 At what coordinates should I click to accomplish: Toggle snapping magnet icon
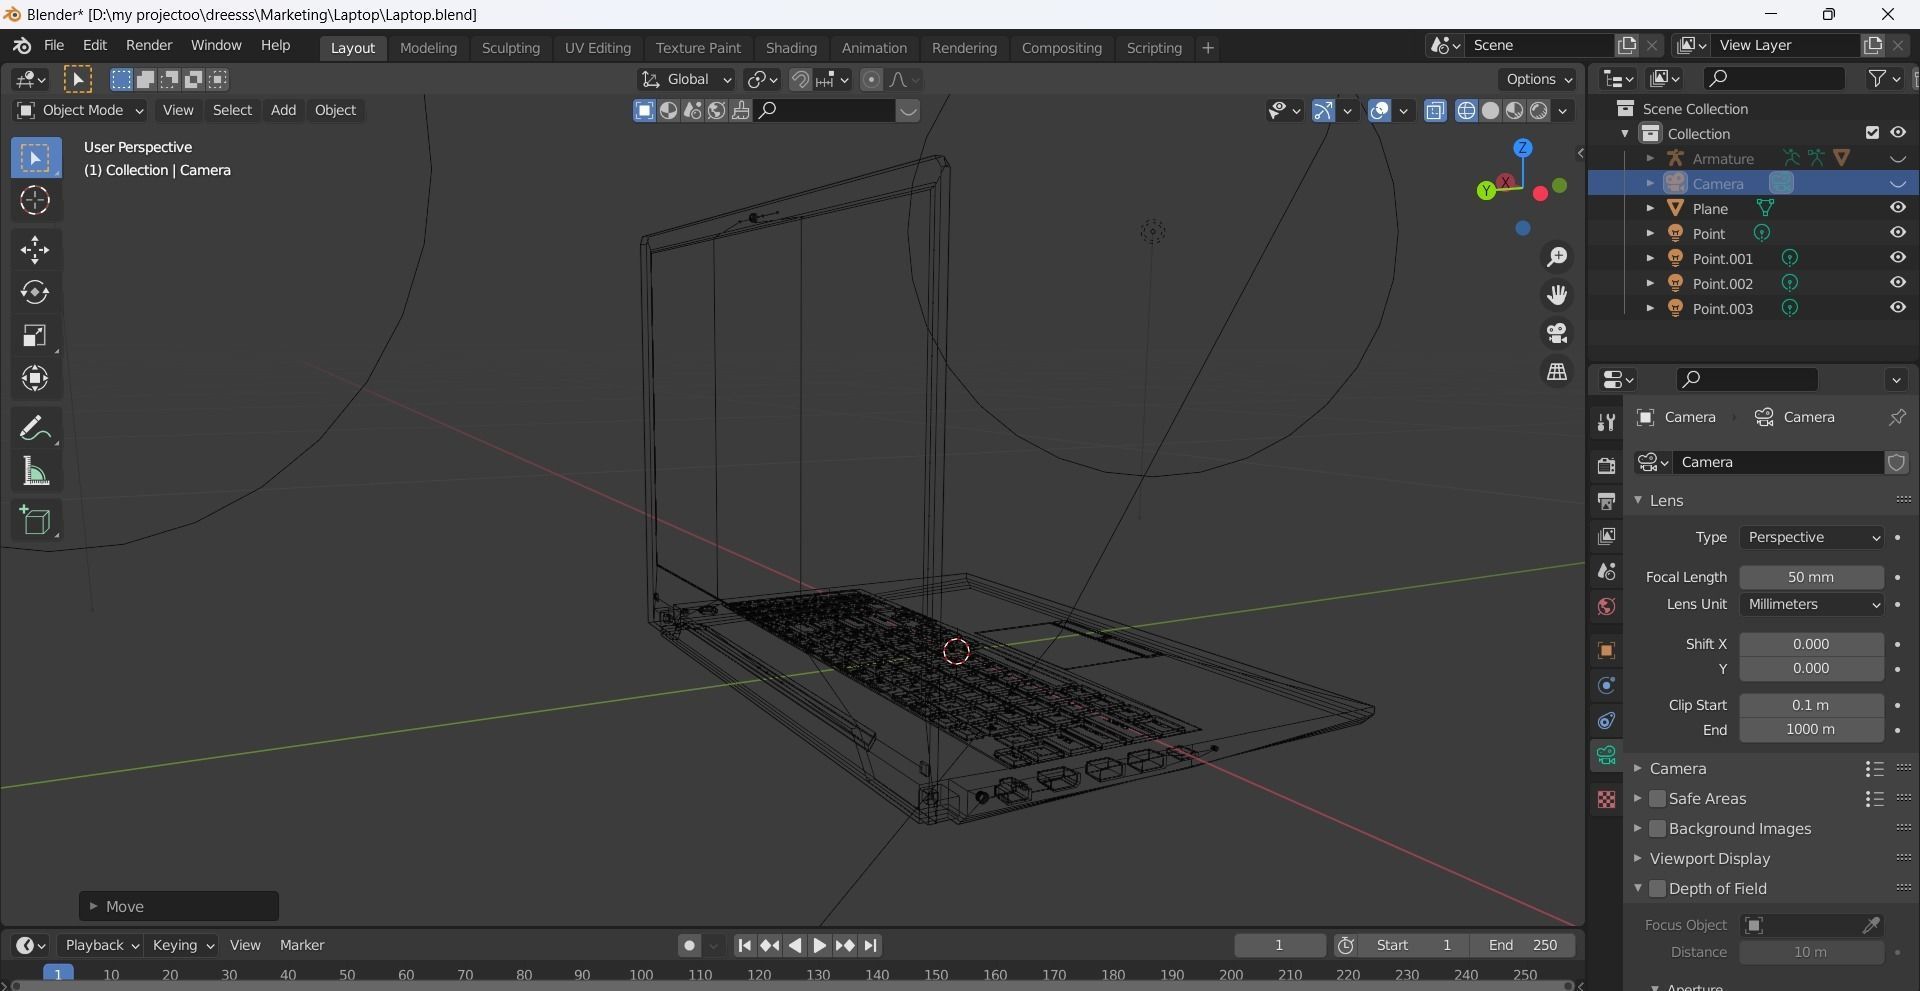[800, 80]
